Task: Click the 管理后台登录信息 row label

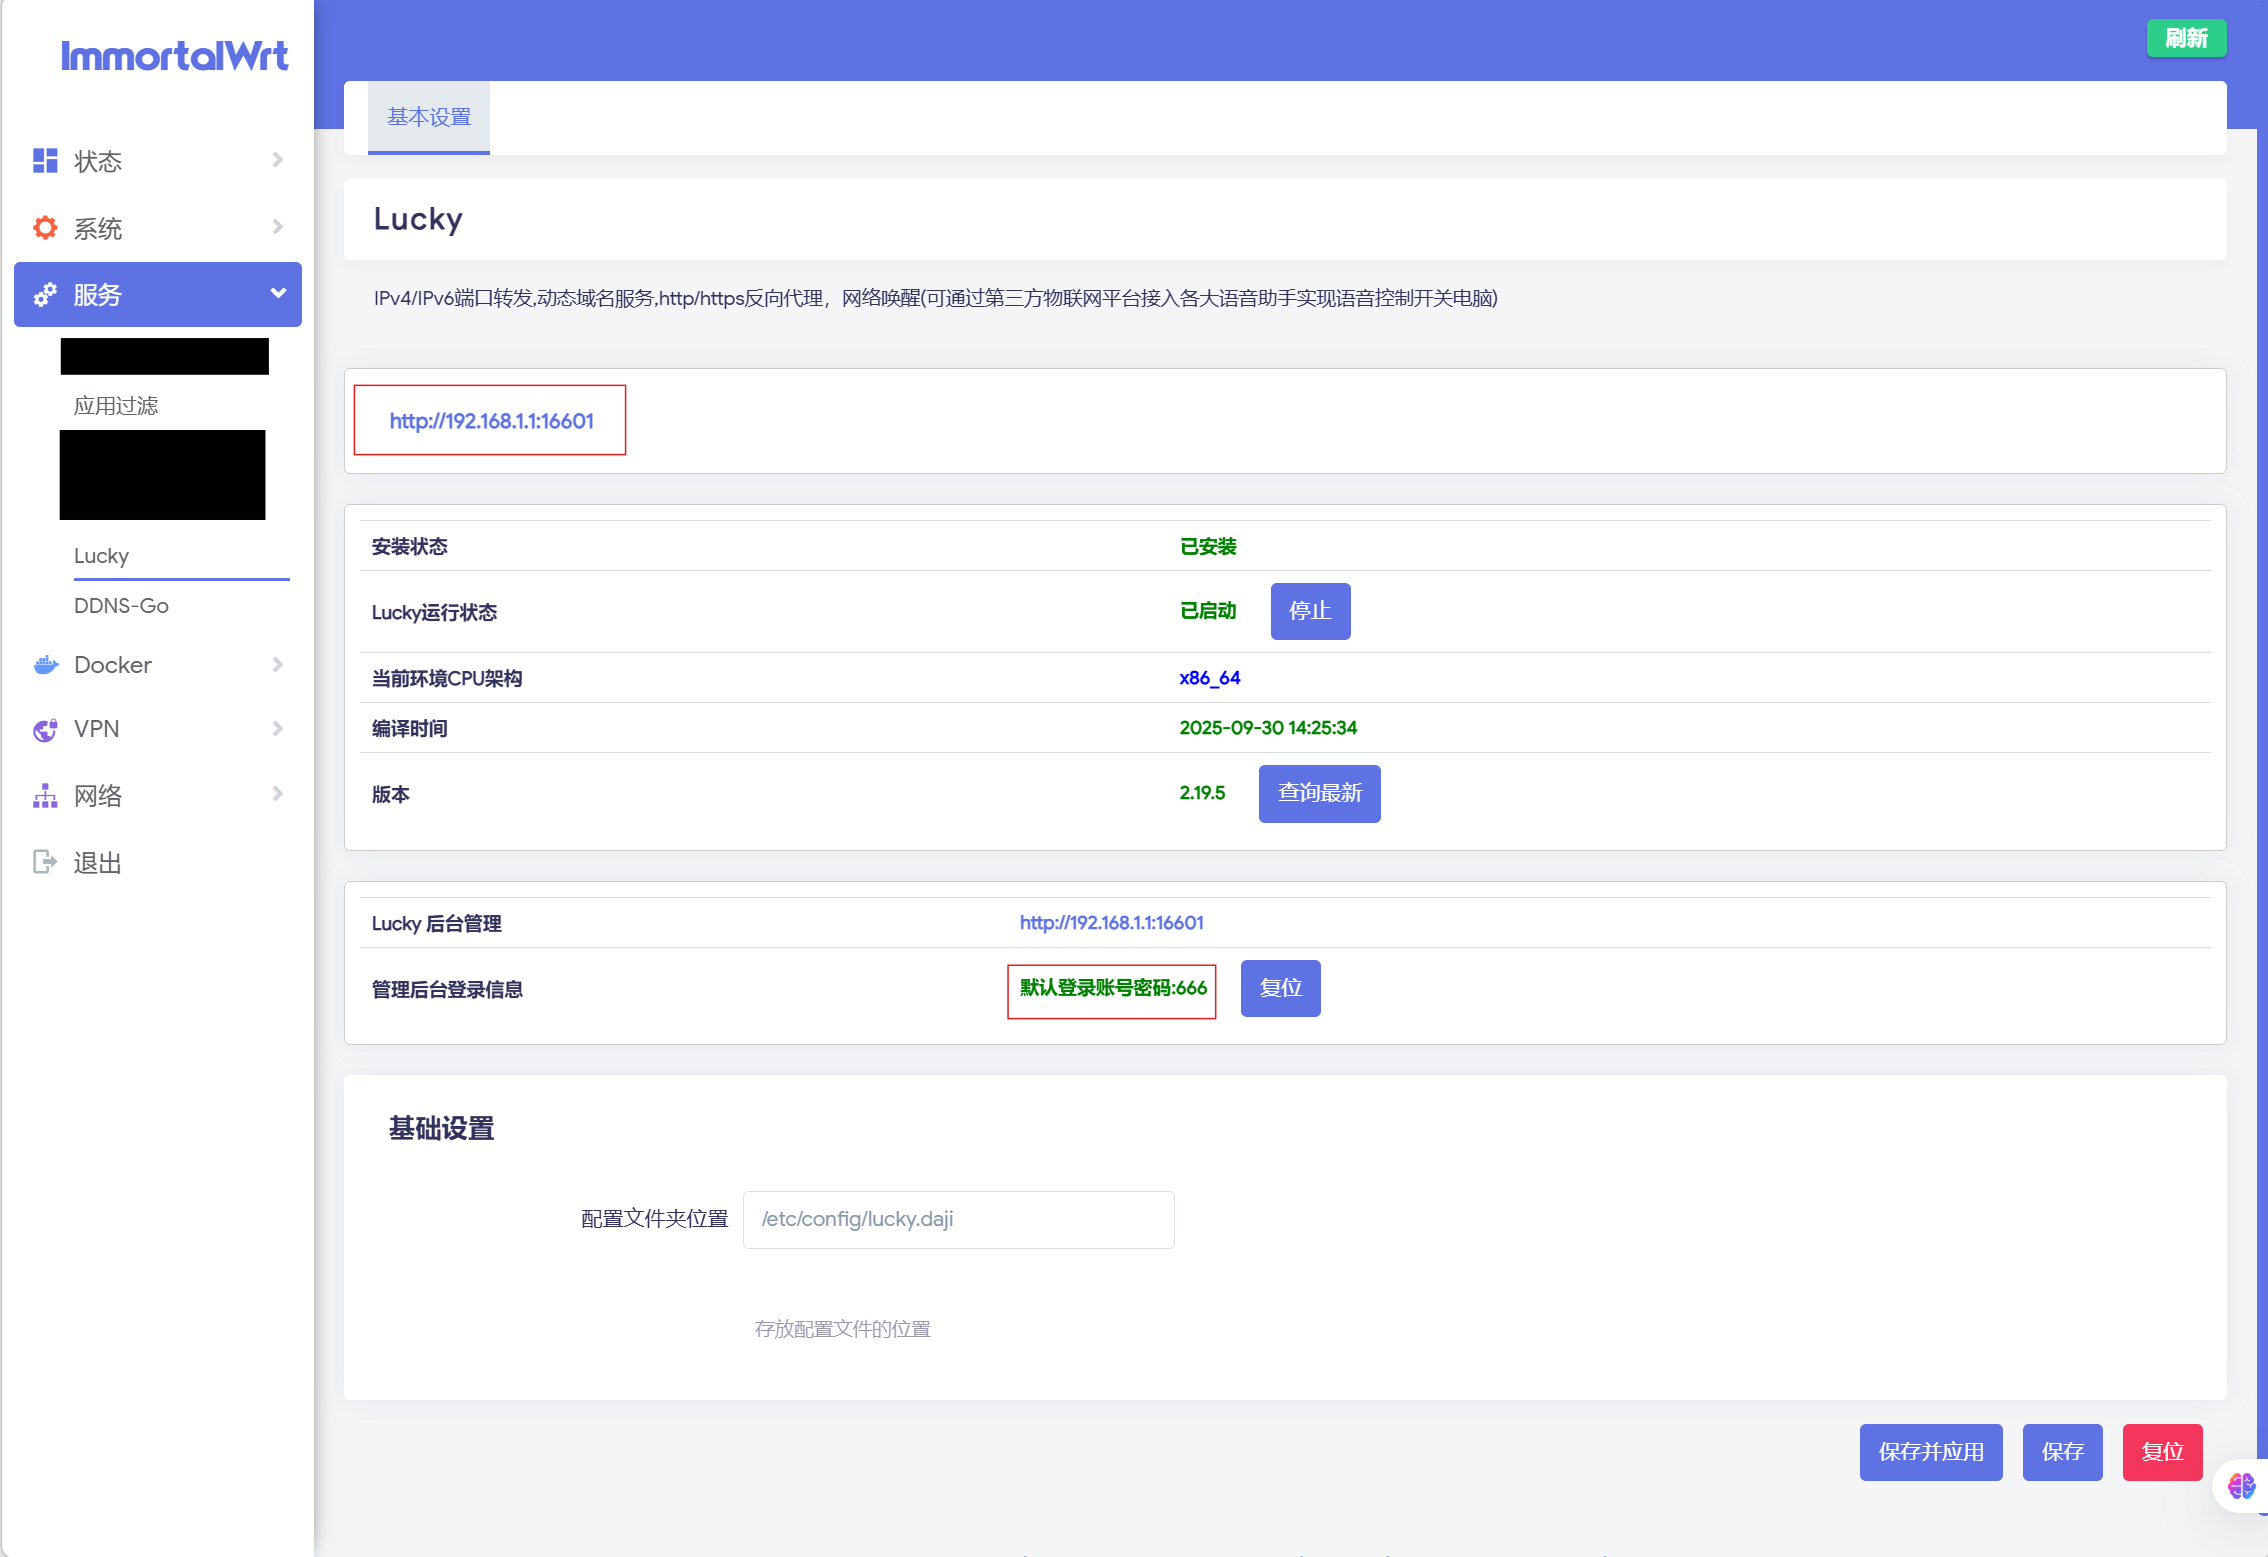Action: pyautogui.click(x=447, y=989)
